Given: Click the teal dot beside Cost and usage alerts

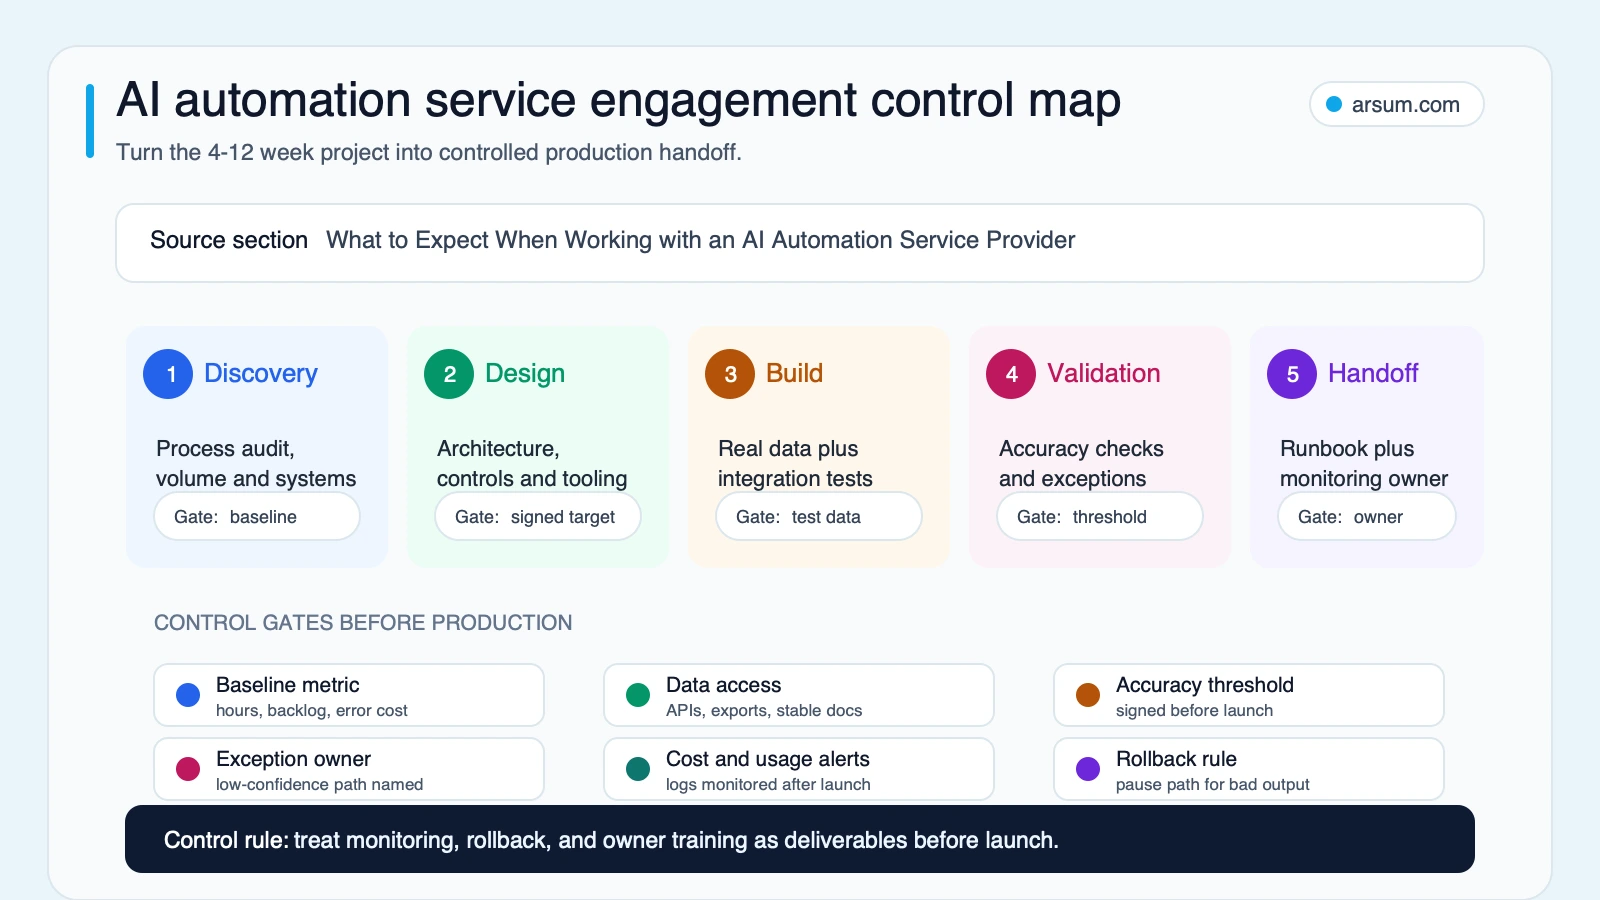Looking at the screenshot, I should [638, 769].
